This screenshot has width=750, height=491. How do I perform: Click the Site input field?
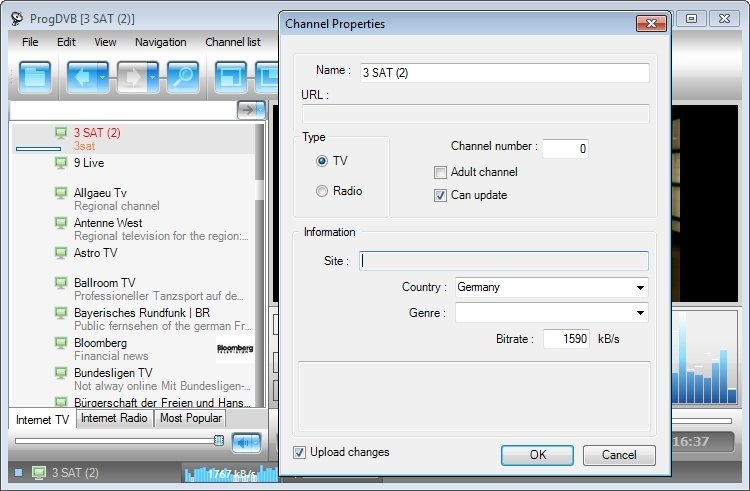coord(504,261)
